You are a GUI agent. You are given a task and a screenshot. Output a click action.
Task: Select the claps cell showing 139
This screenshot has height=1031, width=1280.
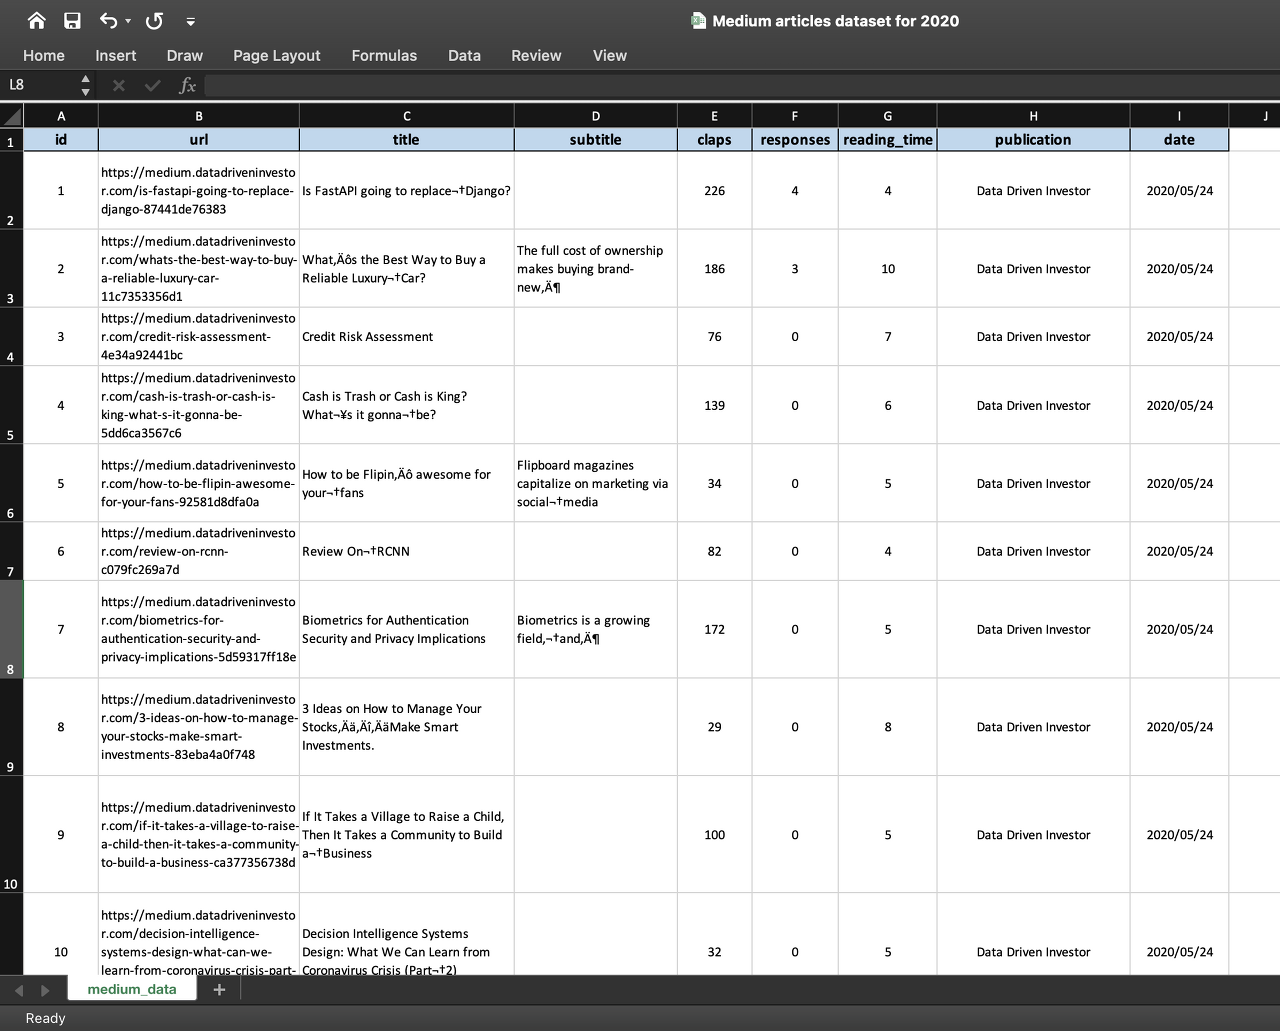pyautogui.click(x=714, y=405)
